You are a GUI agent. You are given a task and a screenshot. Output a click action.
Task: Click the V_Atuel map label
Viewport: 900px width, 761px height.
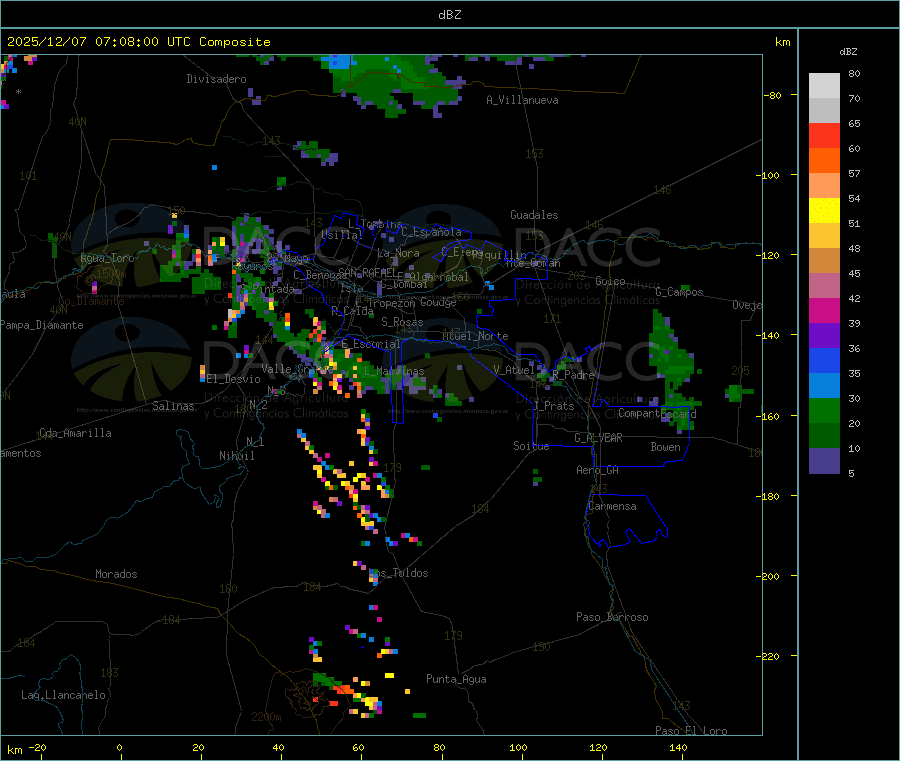click(514, 370)
